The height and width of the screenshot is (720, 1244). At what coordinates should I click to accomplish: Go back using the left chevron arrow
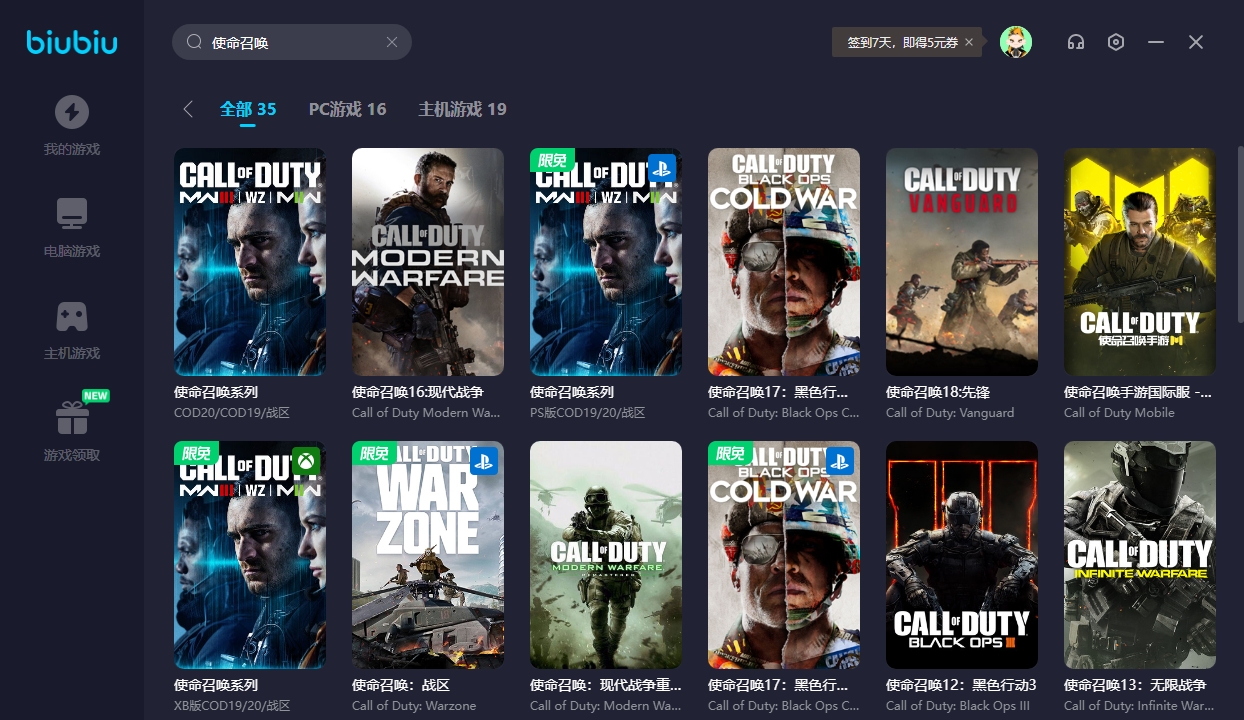188,109
